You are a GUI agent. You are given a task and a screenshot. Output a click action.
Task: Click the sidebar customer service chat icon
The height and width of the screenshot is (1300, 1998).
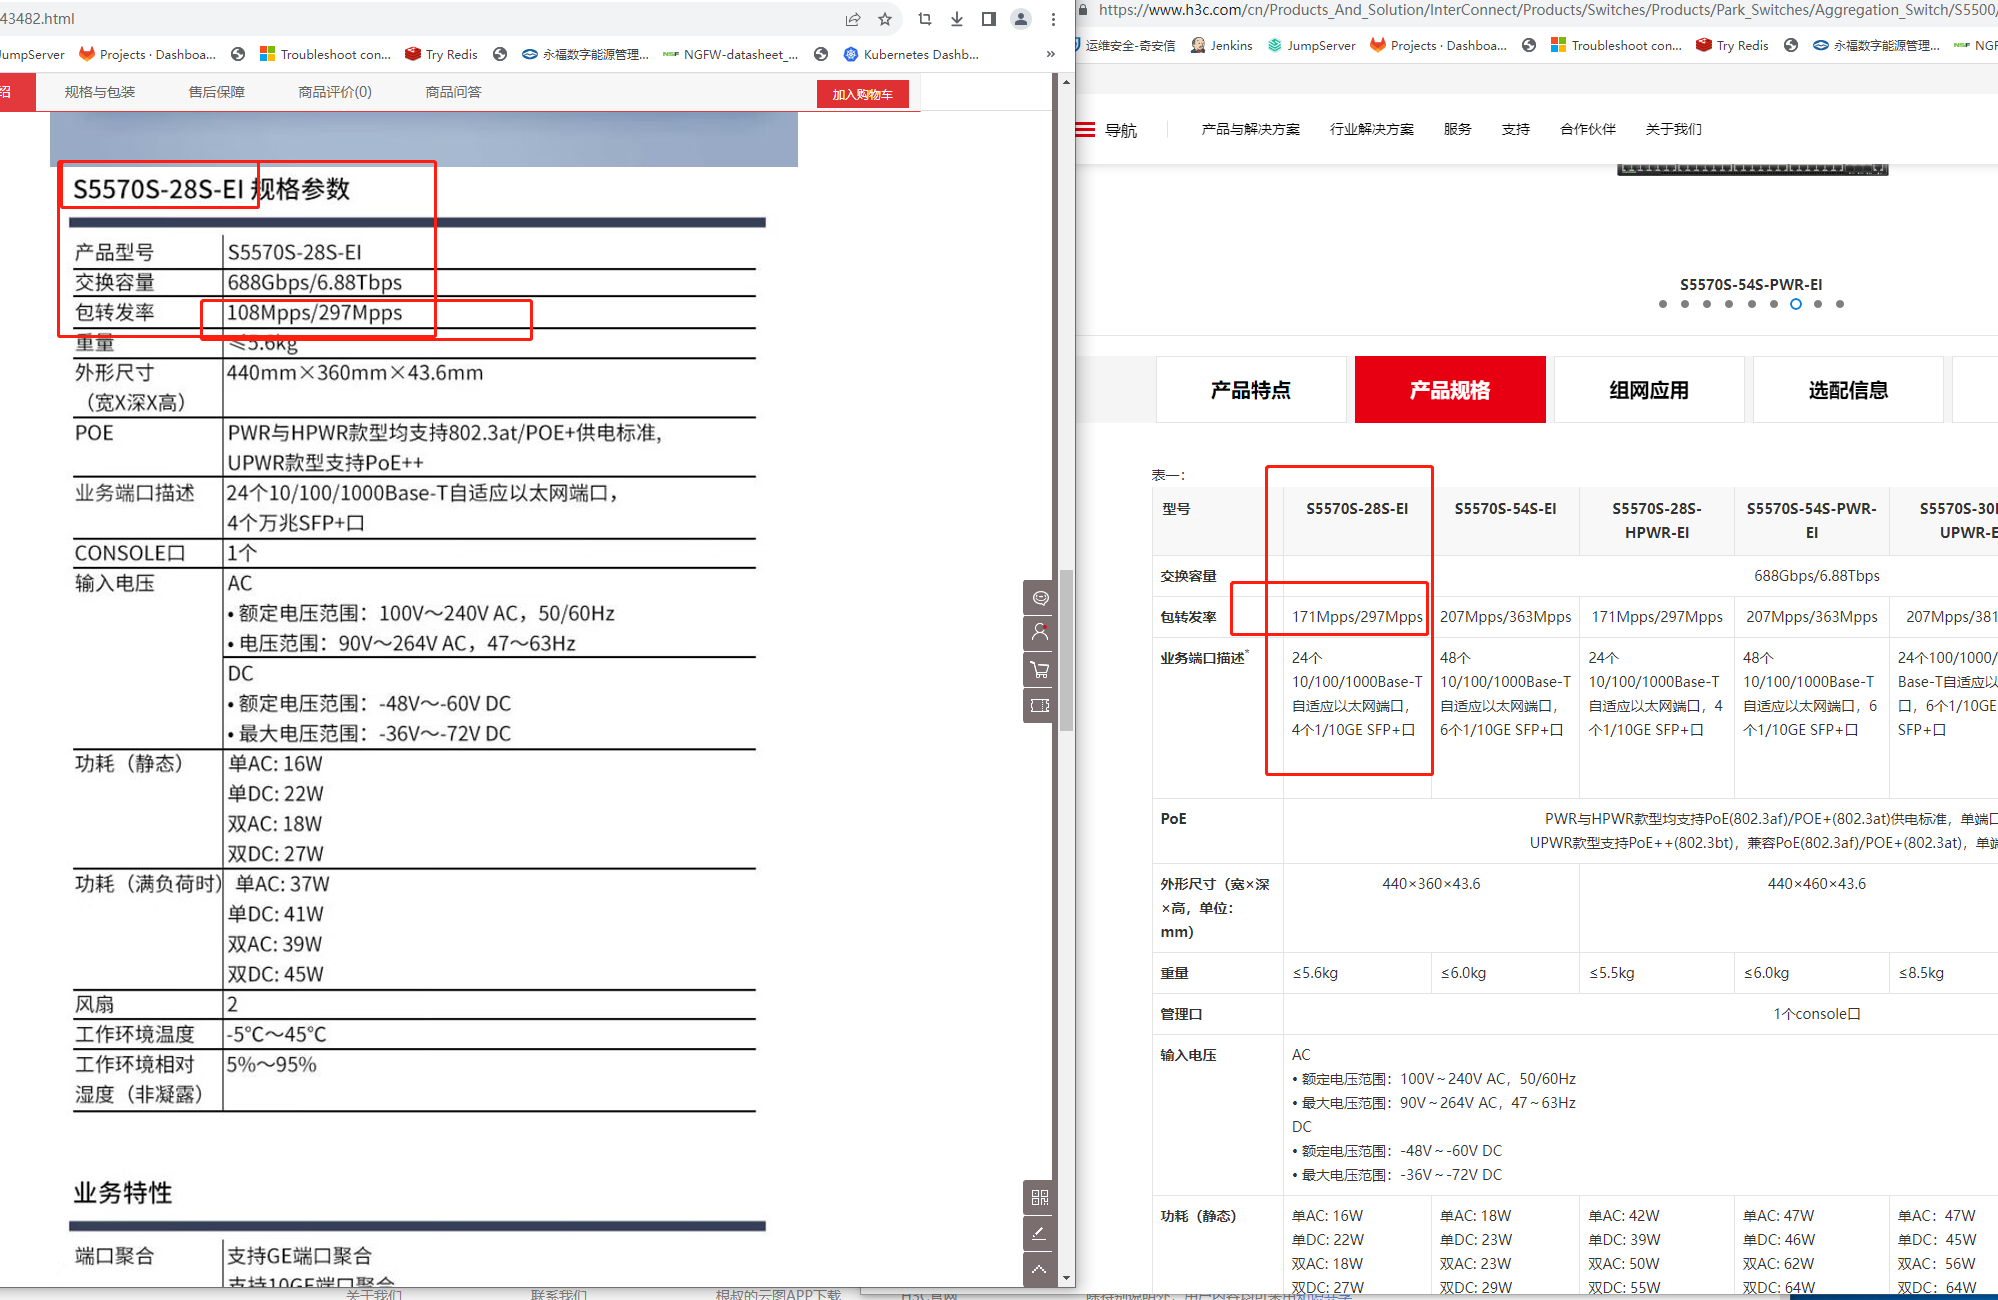point(1040,598)
